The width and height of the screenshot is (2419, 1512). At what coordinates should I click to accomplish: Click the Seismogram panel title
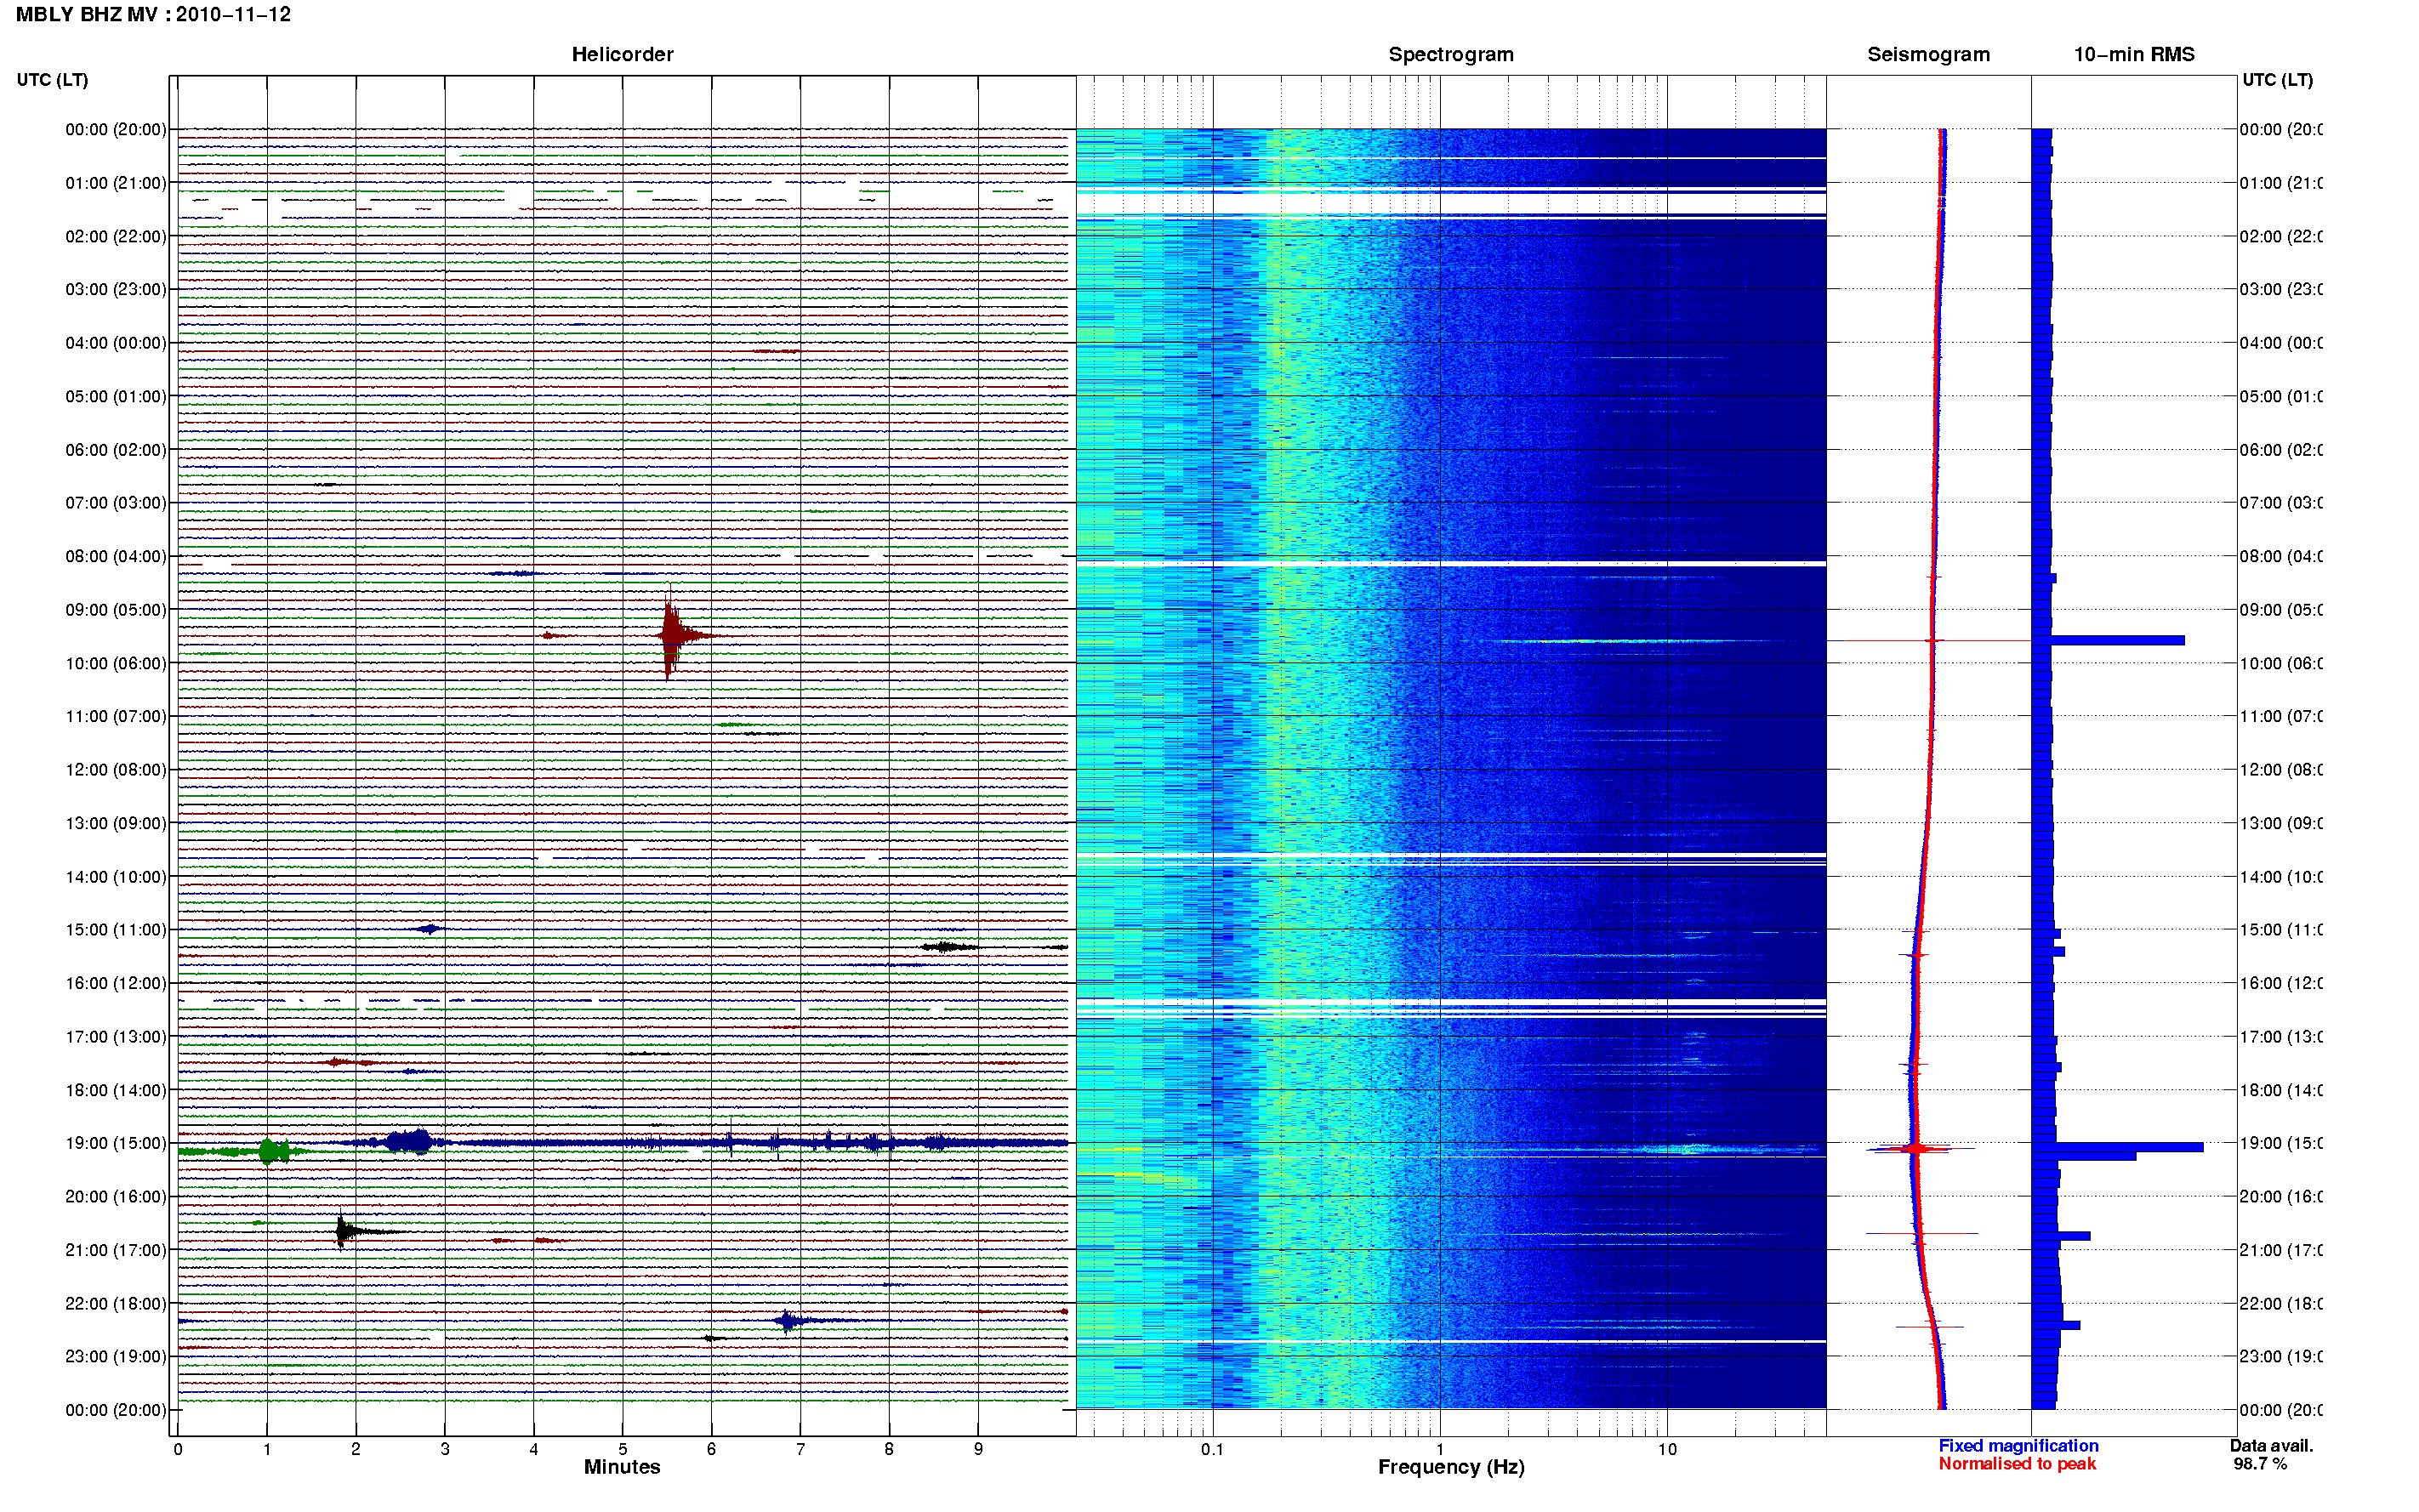[1928, 54]
